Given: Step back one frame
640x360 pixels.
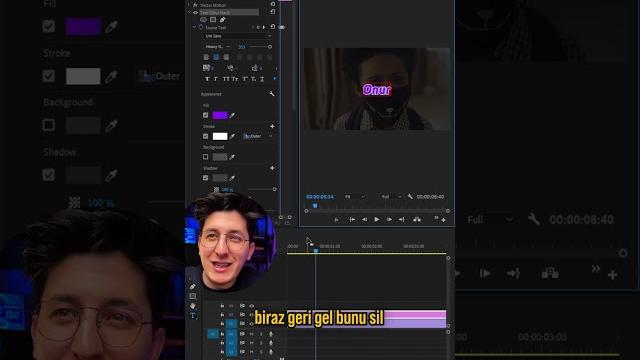Looking at the screenshot, I should [x=364, y=220].
